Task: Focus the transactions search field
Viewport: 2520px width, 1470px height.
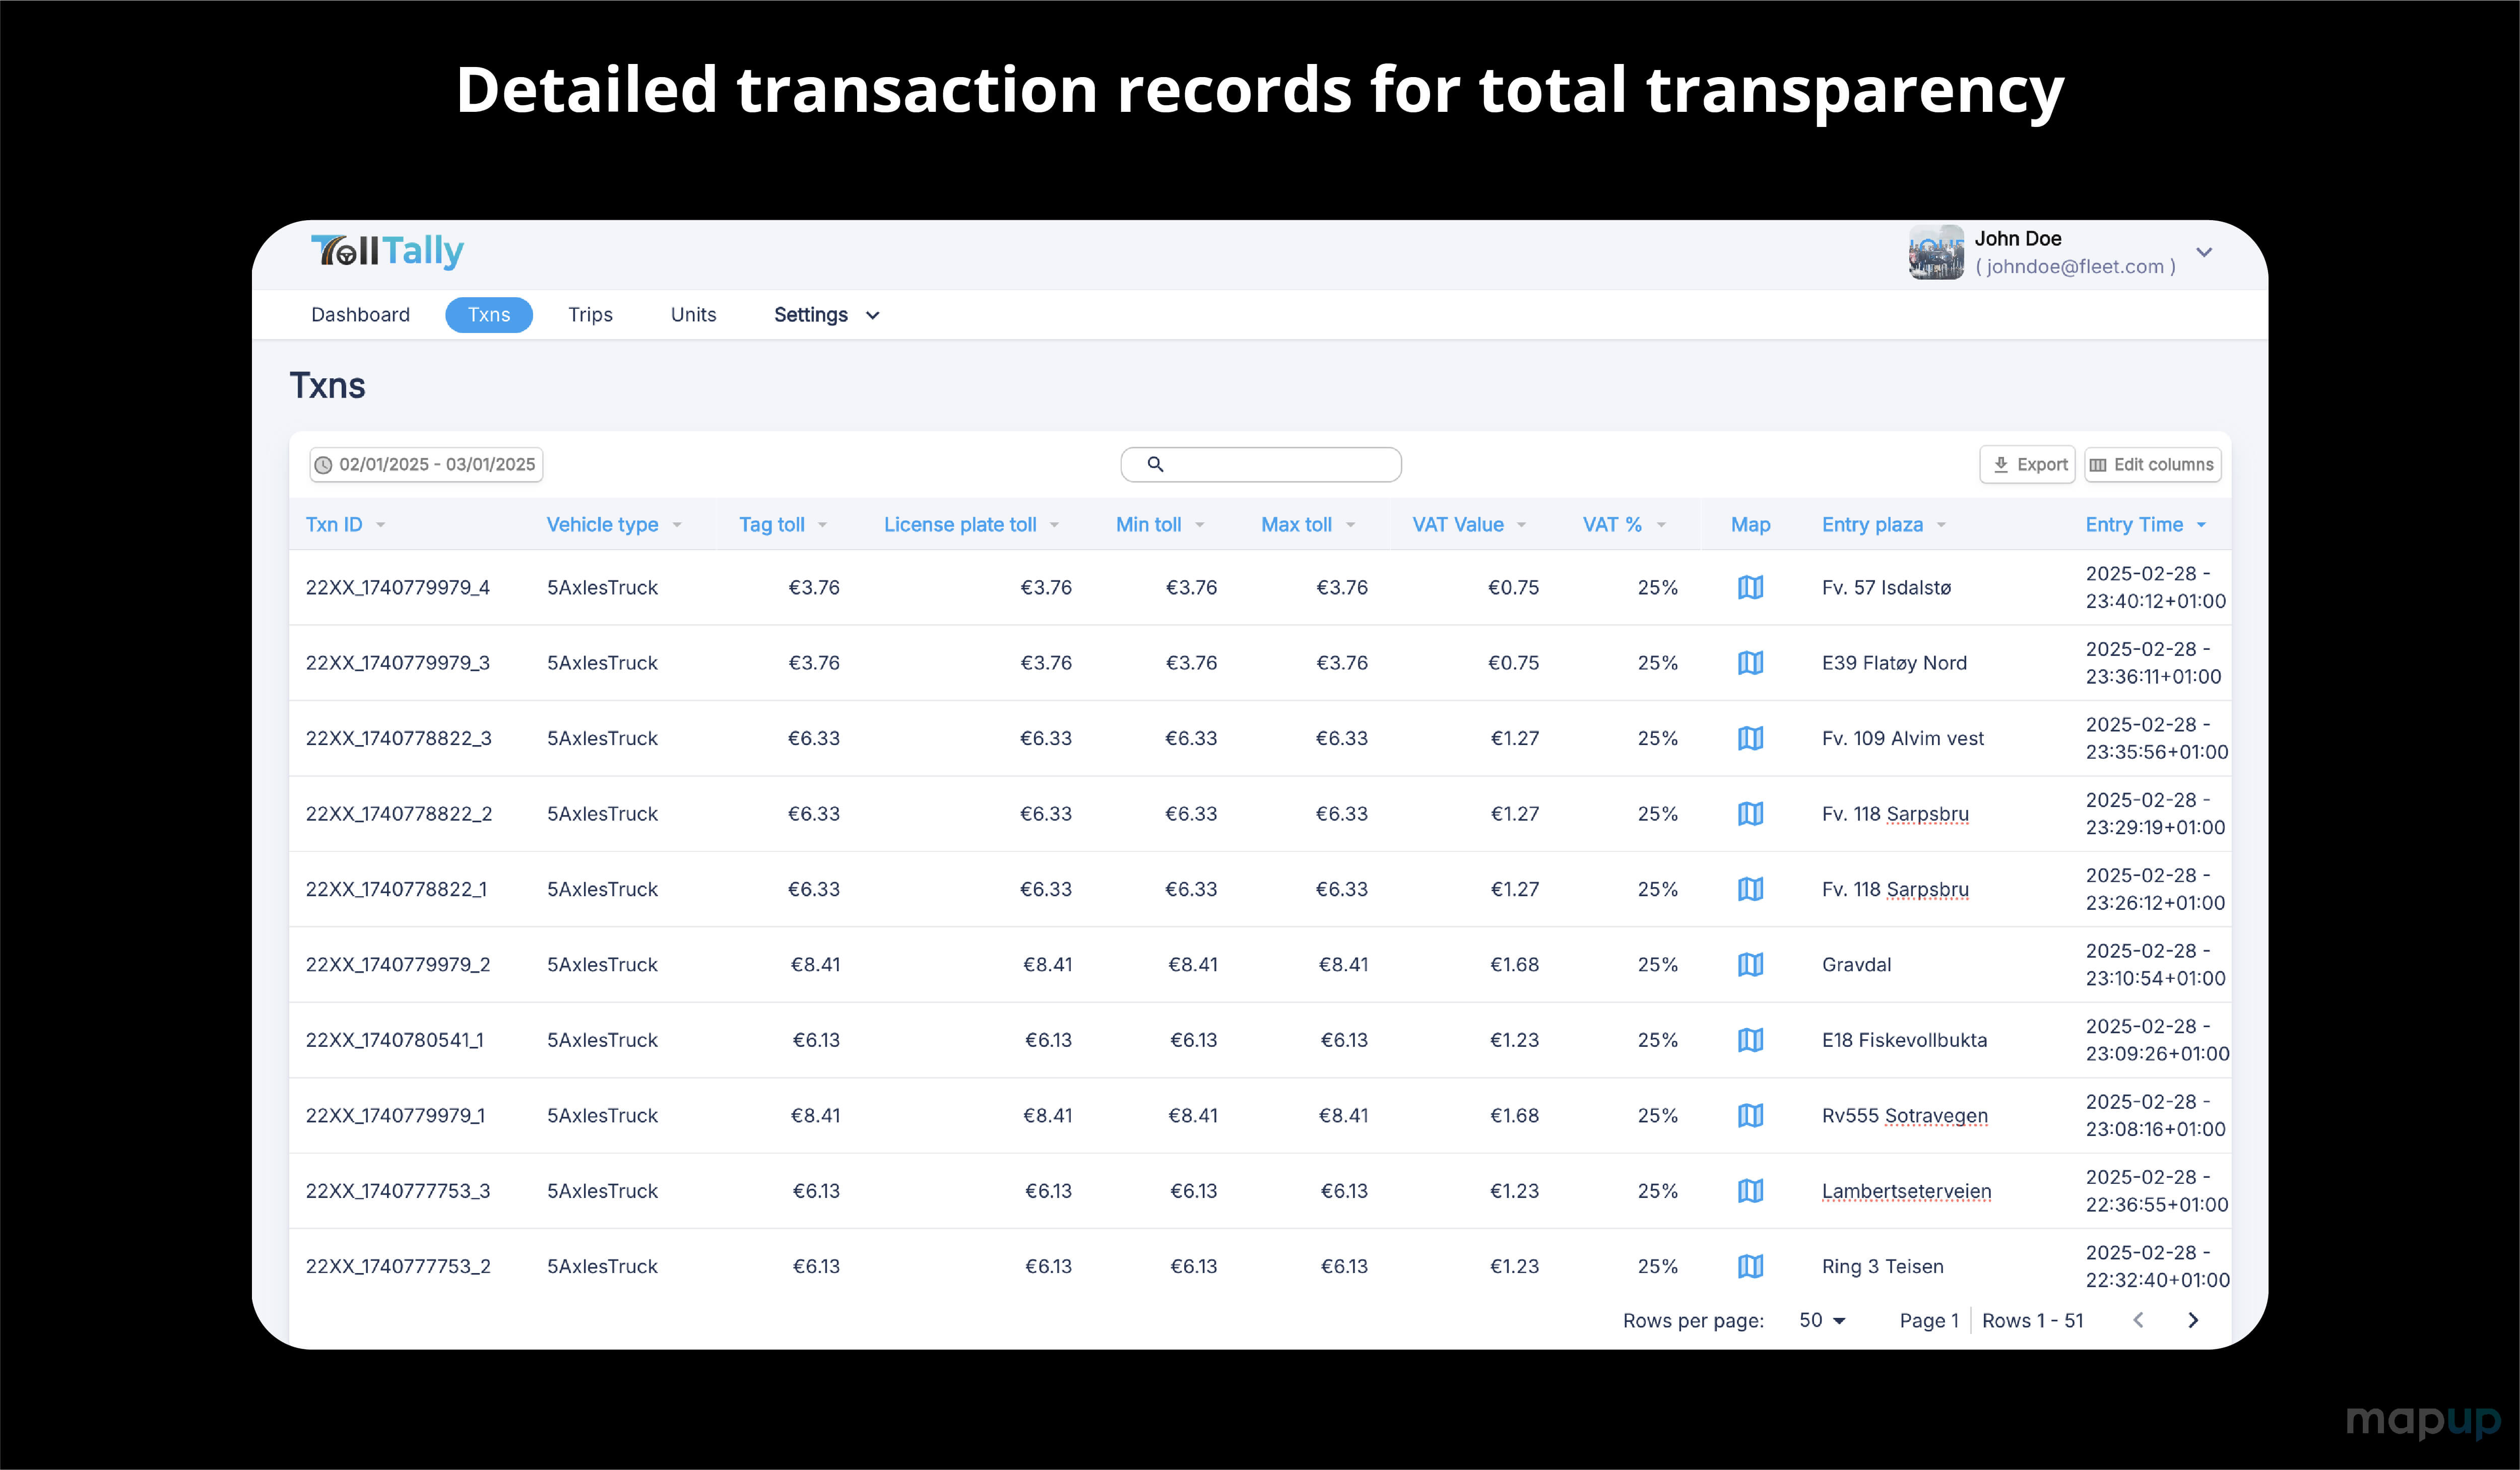Action: pos(1261,464)
